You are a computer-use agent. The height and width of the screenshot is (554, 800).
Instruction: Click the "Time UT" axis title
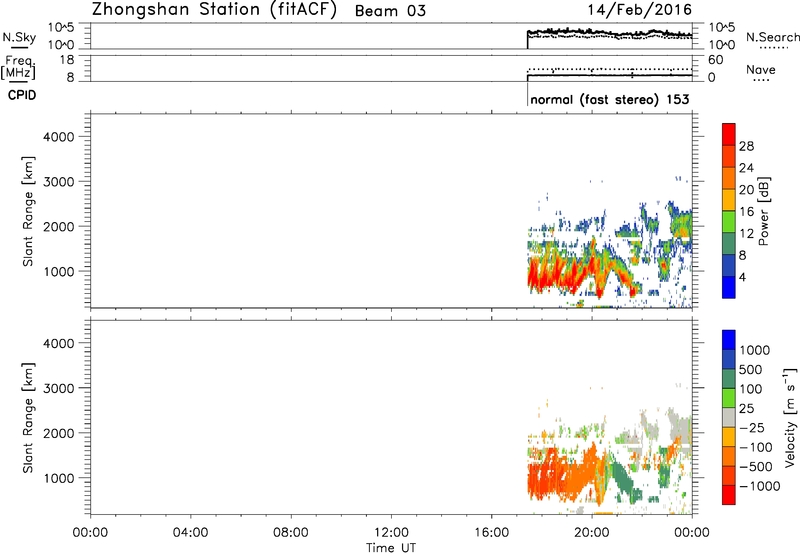tap(391, 548)
